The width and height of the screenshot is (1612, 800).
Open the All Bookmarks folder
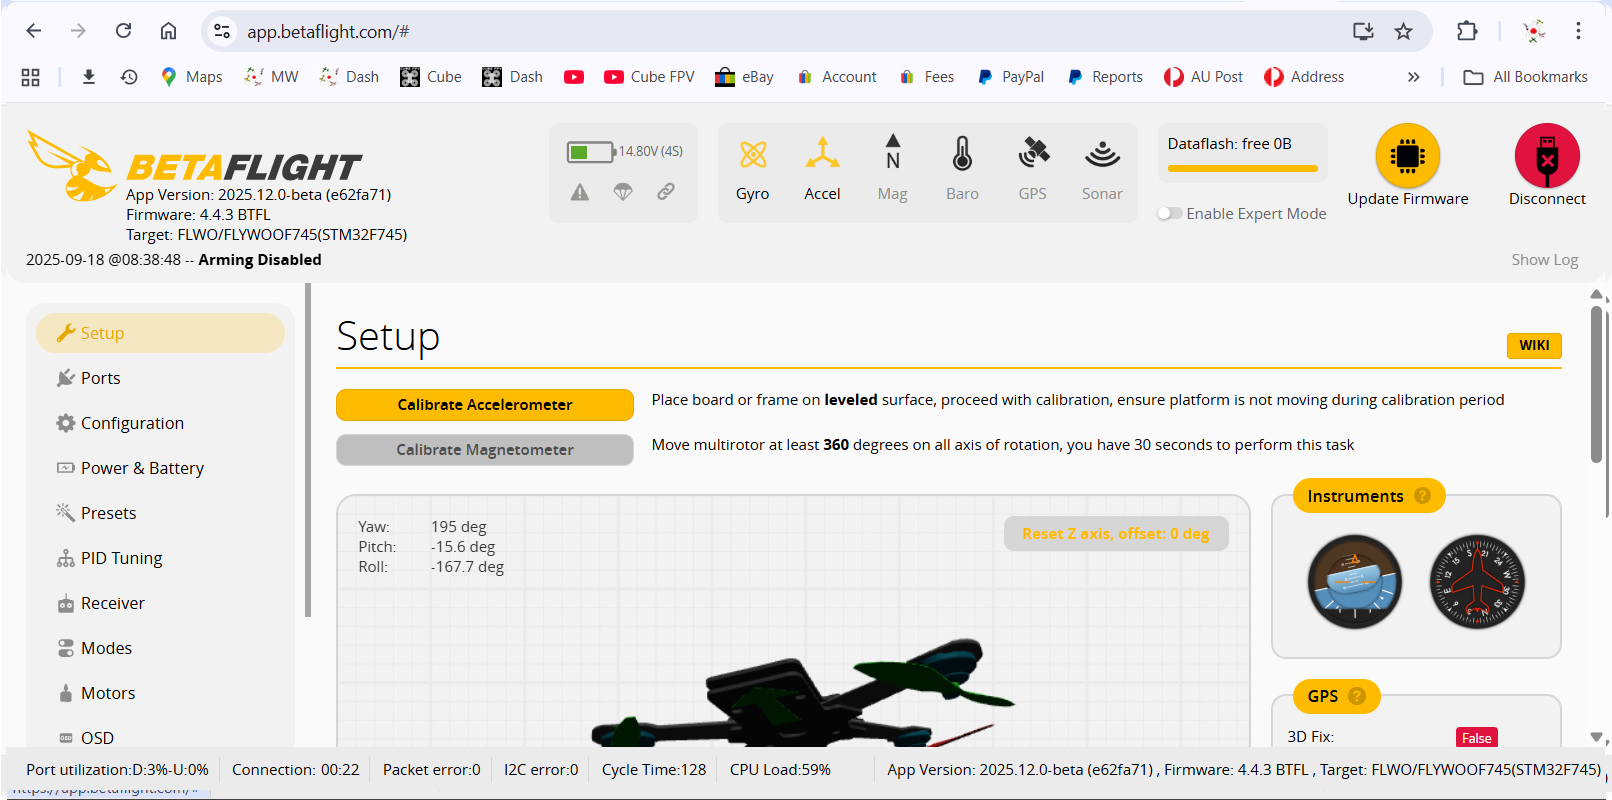point(1525,77)
